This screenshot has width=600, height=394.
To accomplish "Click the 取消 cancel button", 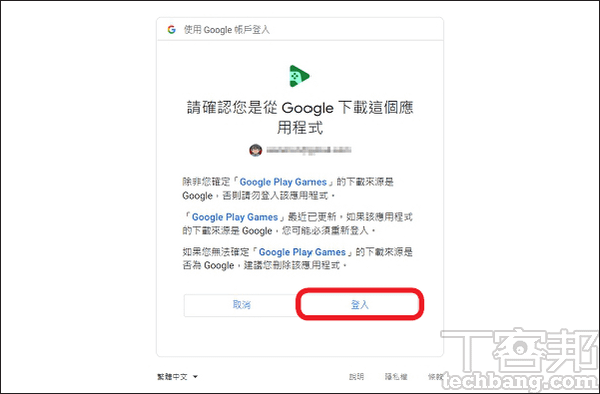I will point(241,305).
